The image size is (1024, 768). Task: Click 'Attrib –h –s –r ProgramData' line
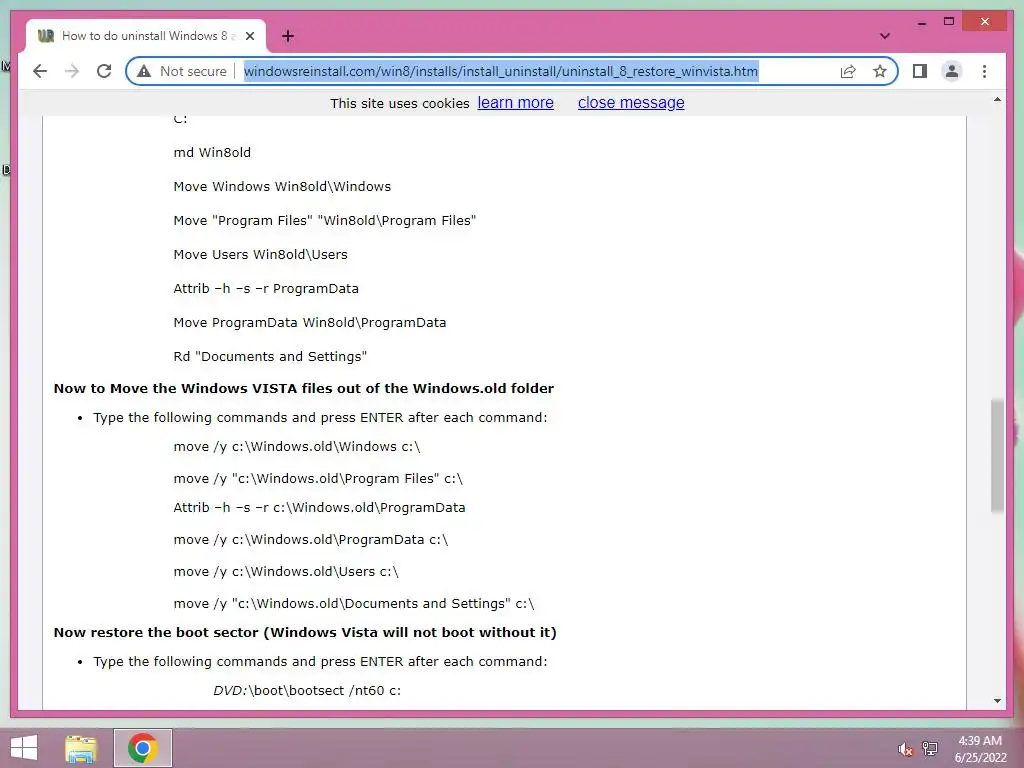click(266, 288)
